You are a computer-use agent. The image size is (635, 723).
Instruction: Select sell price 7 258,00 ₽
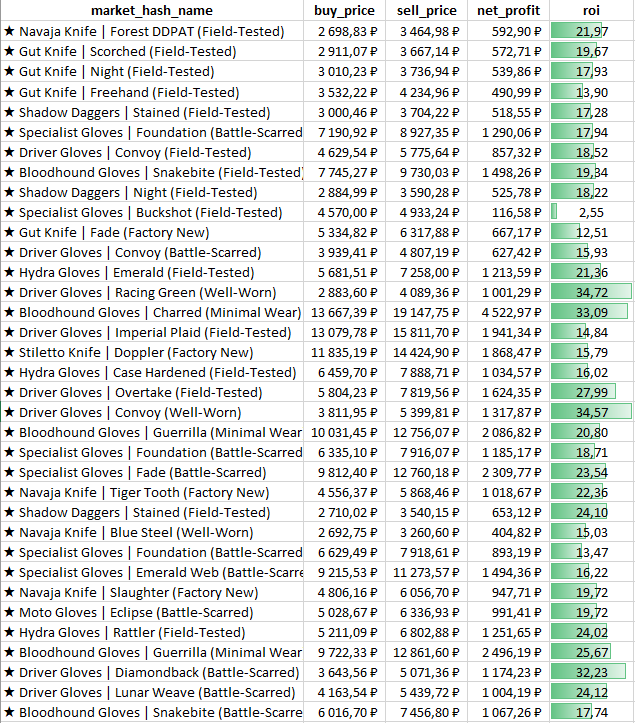click(x=427, y=272)
